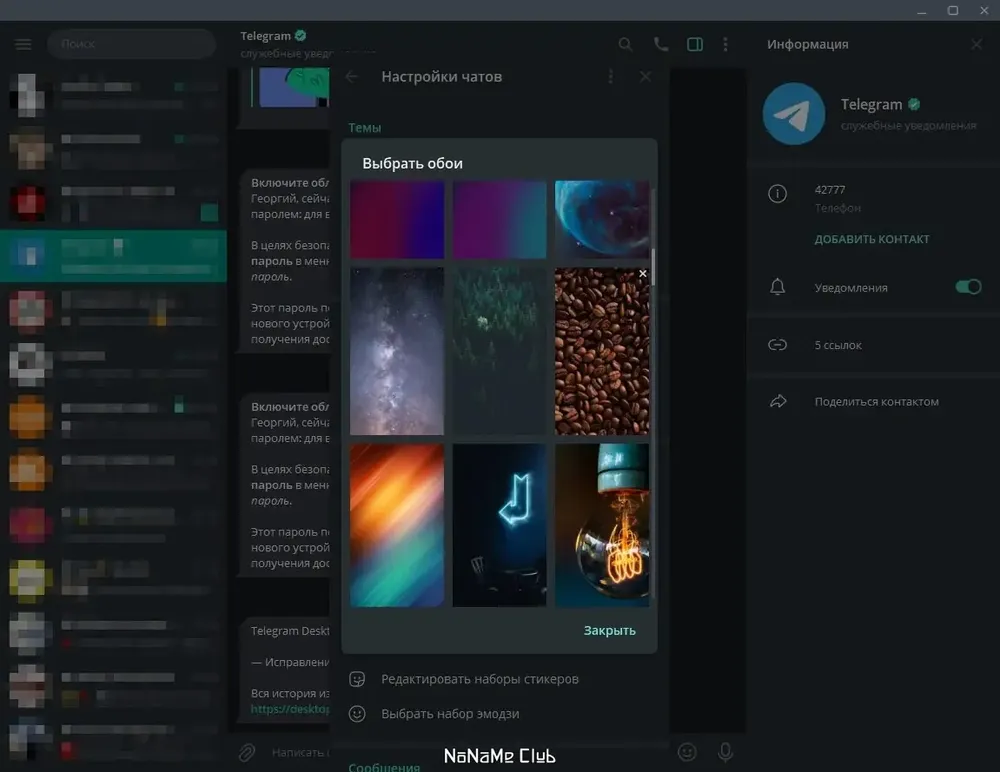Open the choose emoji set option
This screenshot has width=1000, height=772.
pos(449,714)
